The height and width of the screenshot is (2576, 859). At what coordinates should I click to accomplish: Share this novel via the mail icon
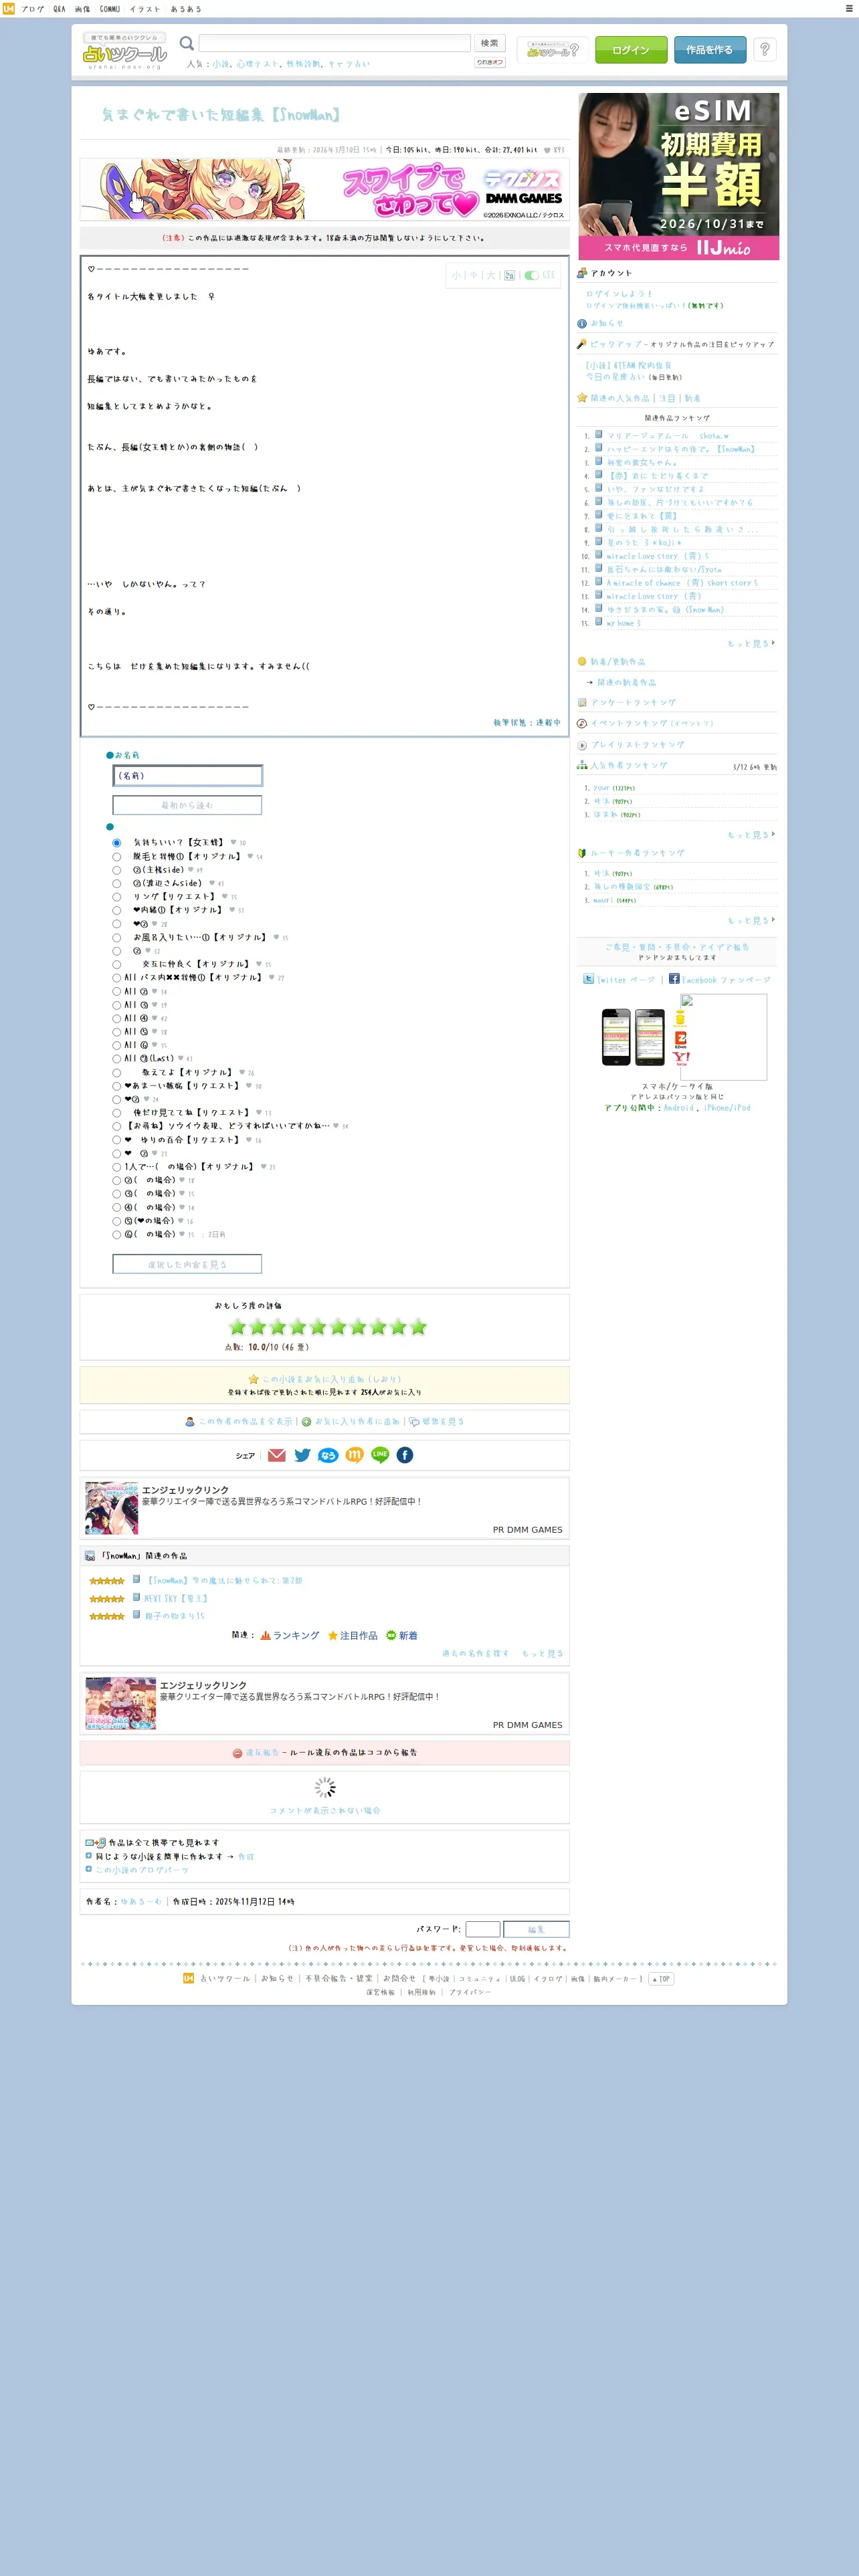pyautogui.click(x=277, y=1455)
